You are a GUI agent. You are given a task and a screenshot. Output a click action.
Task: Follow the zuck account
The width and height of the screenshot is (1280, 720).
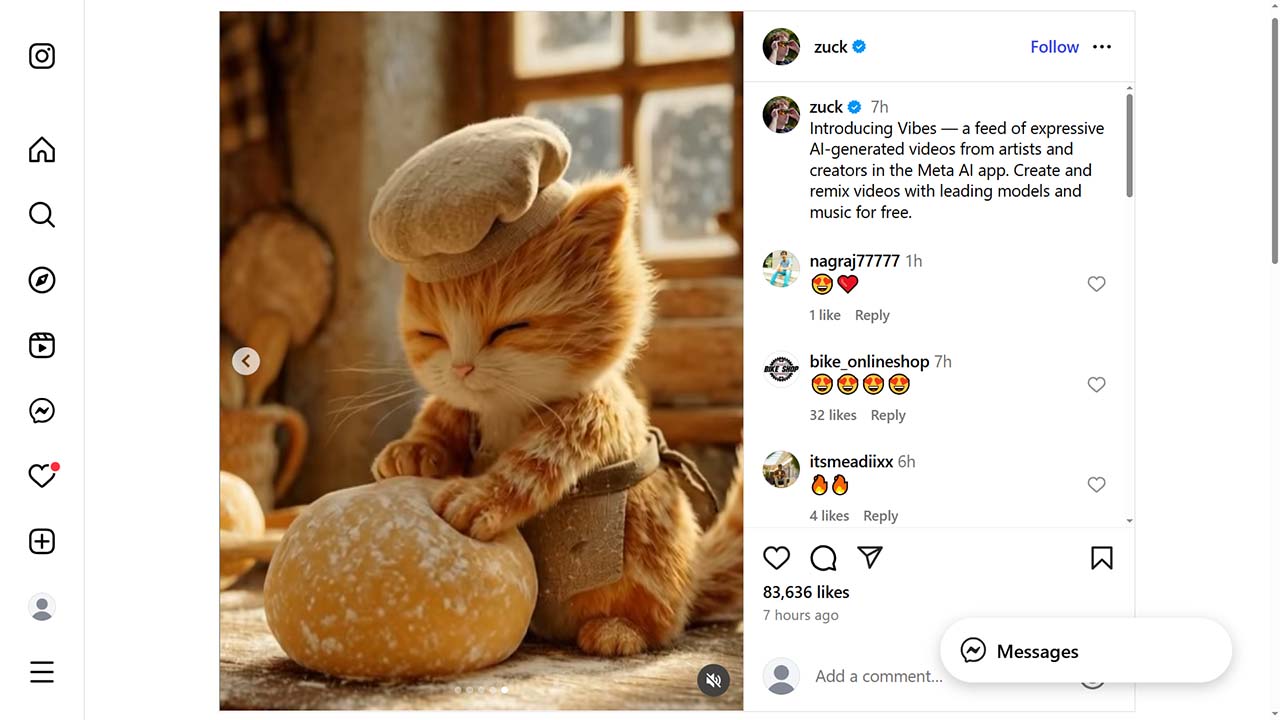pos(1054,47)
